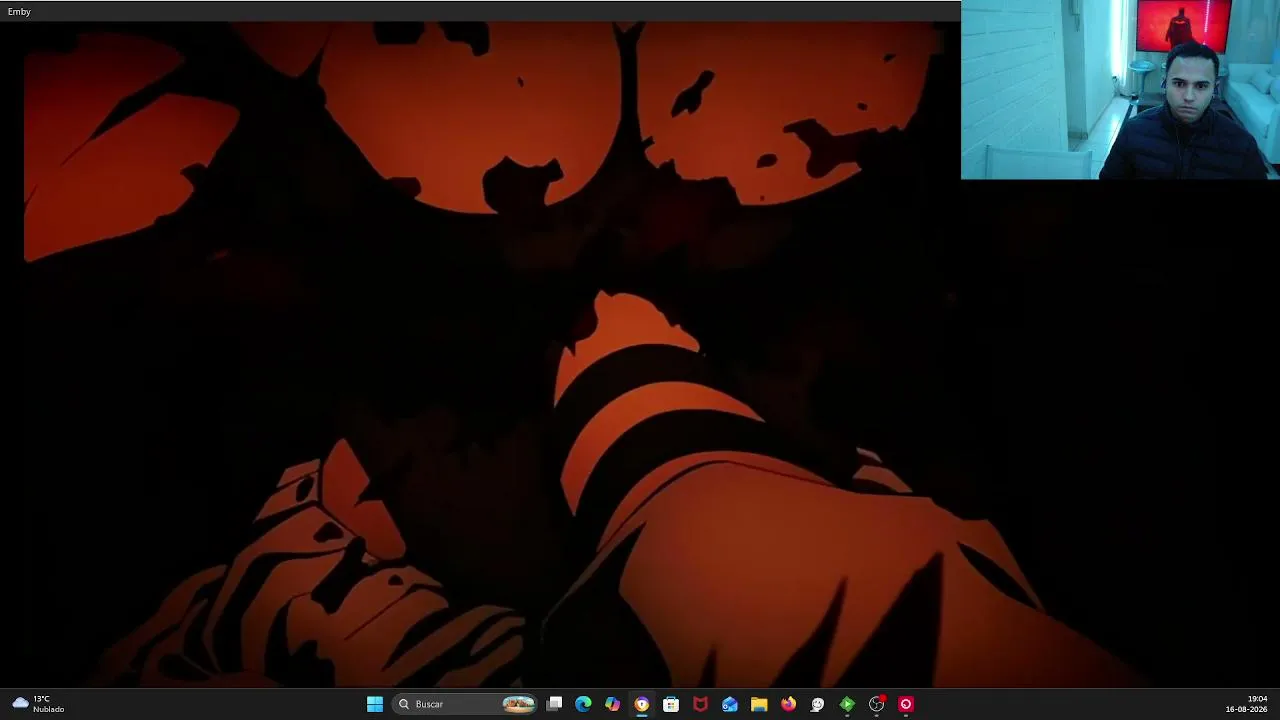Switch to the active purple-and-yellow keyhole taskbar app
The image size is (1280, 720).
[642, 704]
